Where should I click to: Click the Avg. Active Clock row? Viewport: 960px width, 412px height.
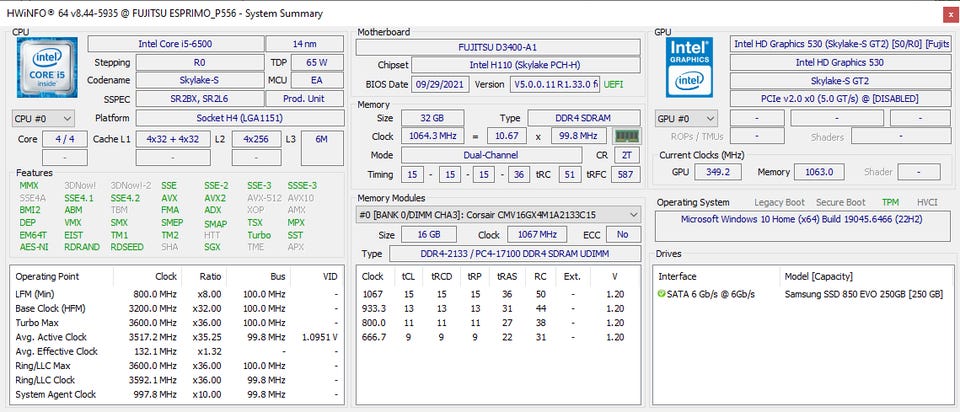[176, 337]
